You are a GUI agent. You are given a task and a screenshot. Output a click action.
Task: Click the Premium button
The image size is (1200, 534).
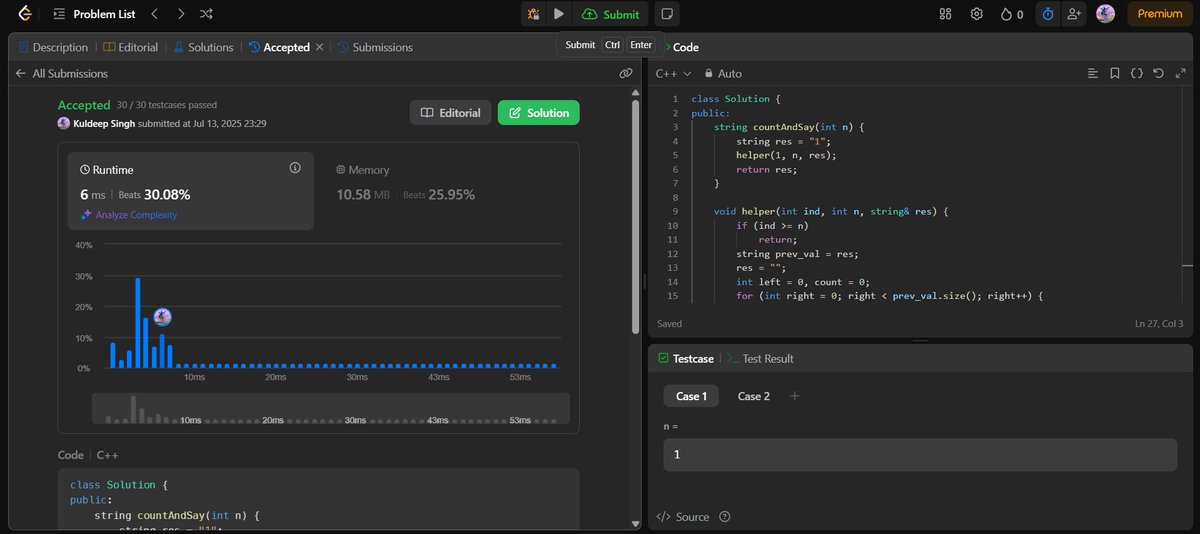coord(1159,14)
